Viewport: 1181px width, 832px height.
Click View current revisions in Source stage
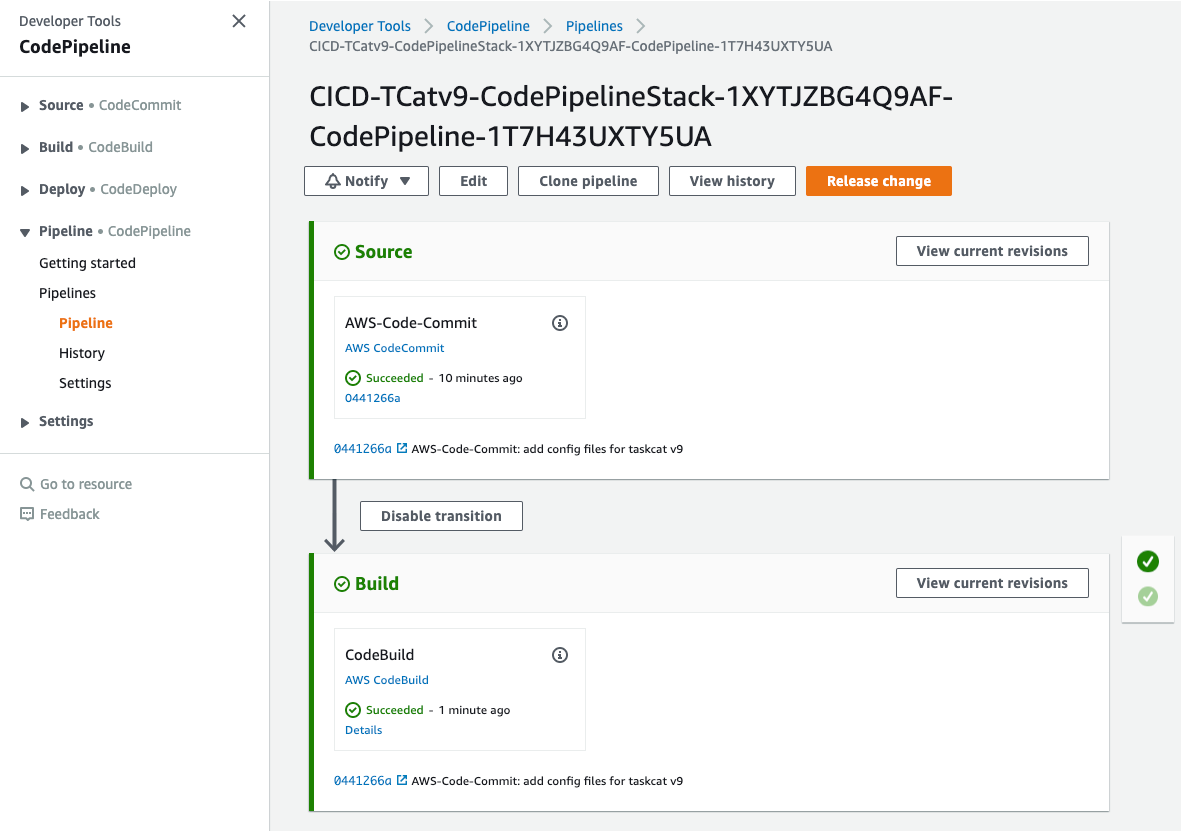coord(992,251)
